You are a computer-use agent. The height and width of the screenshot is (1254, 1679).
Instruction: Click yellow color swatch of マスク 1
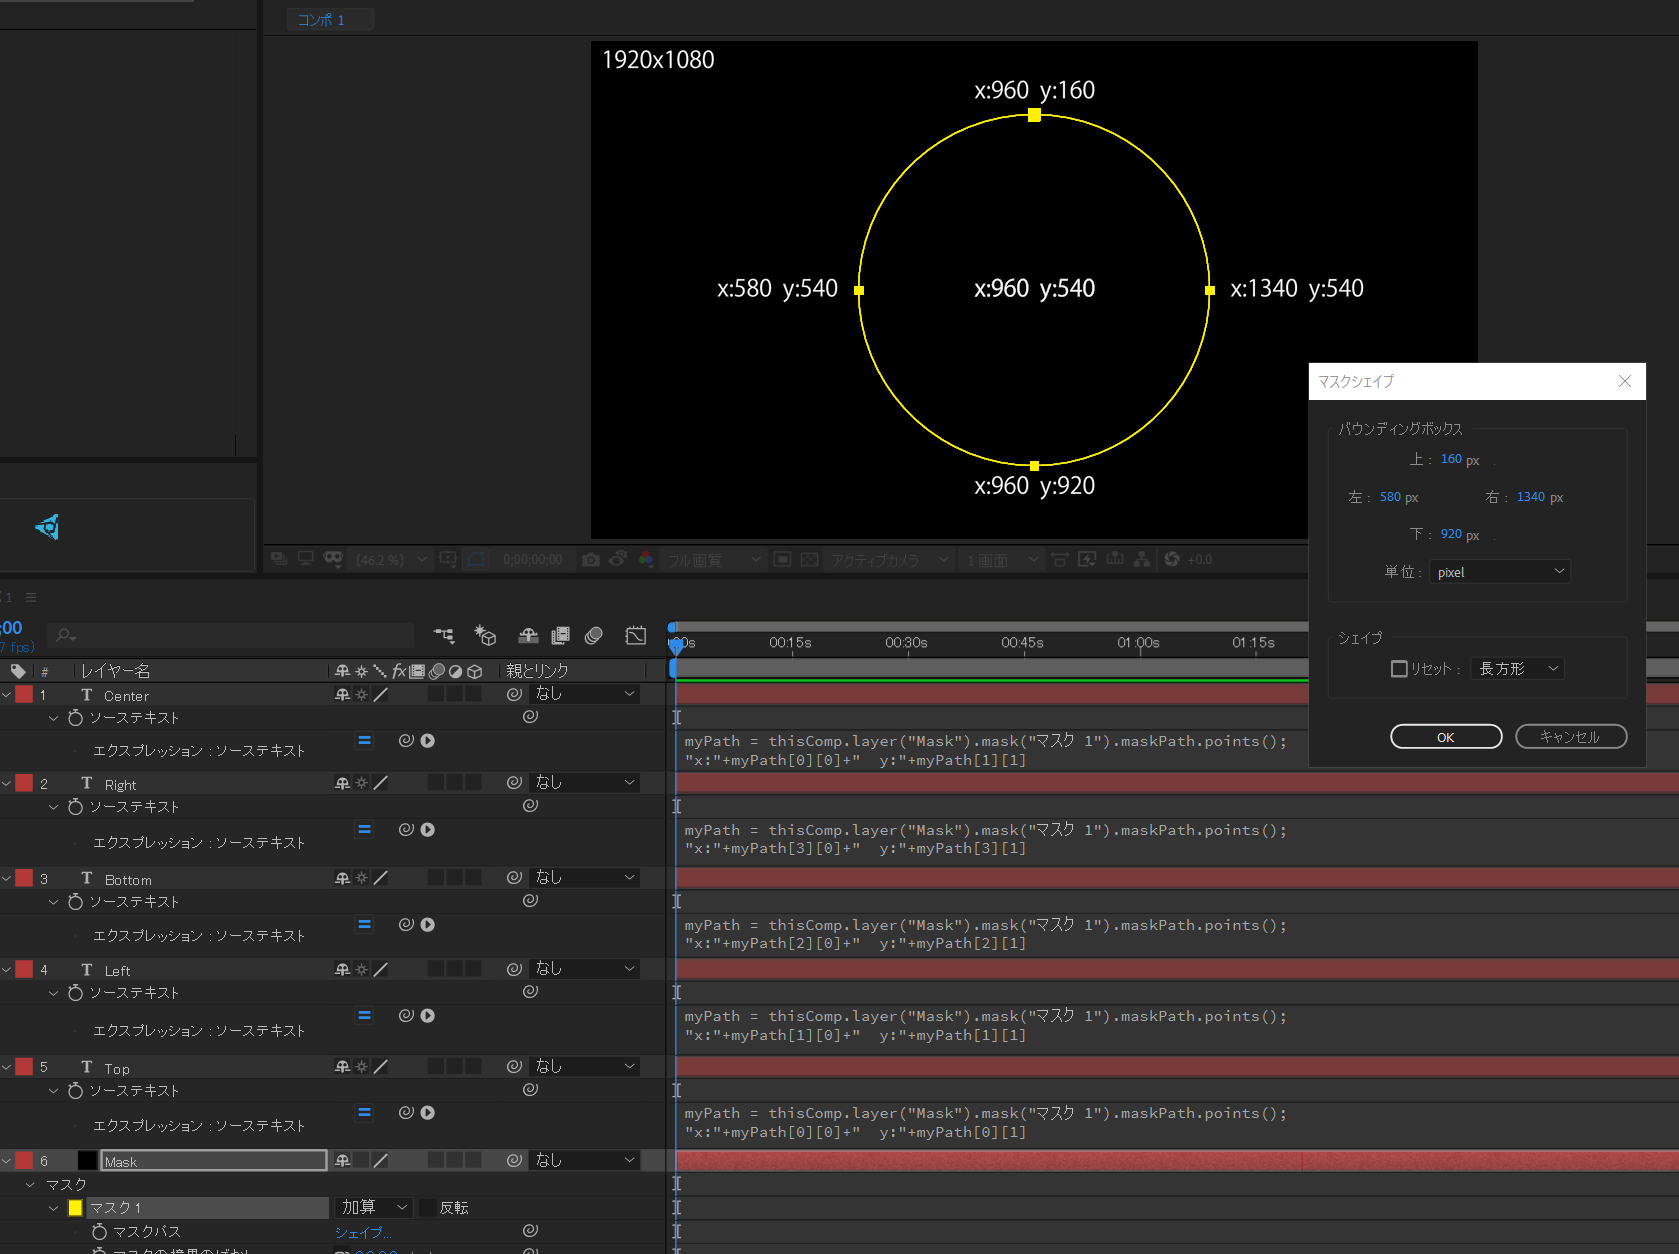pos(75,1208)
